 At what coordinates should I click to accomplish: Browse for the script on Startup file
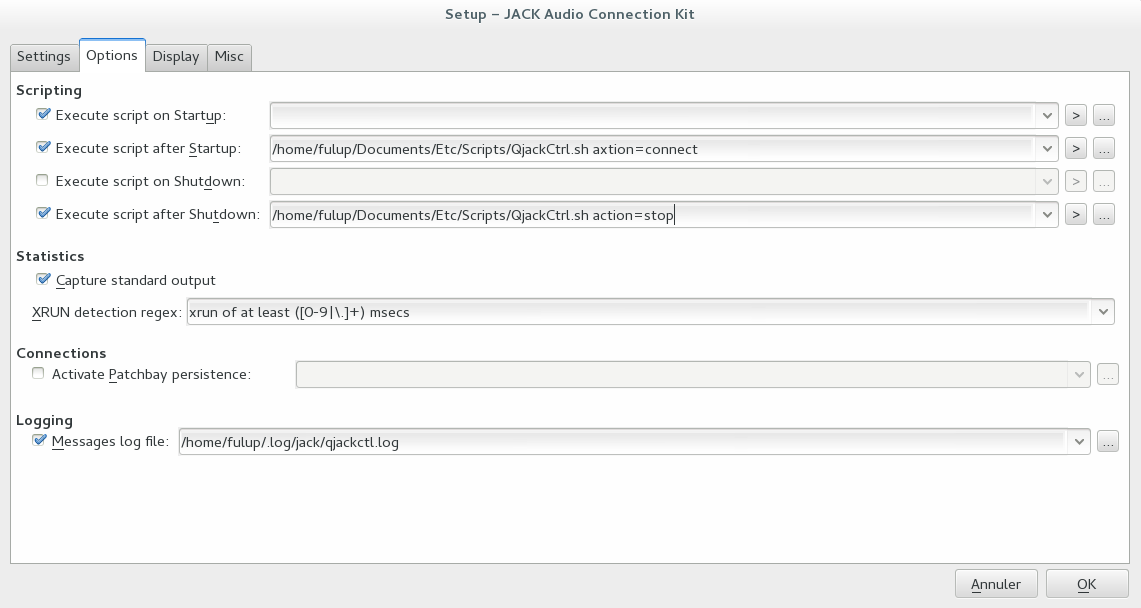pos(1104,116)
